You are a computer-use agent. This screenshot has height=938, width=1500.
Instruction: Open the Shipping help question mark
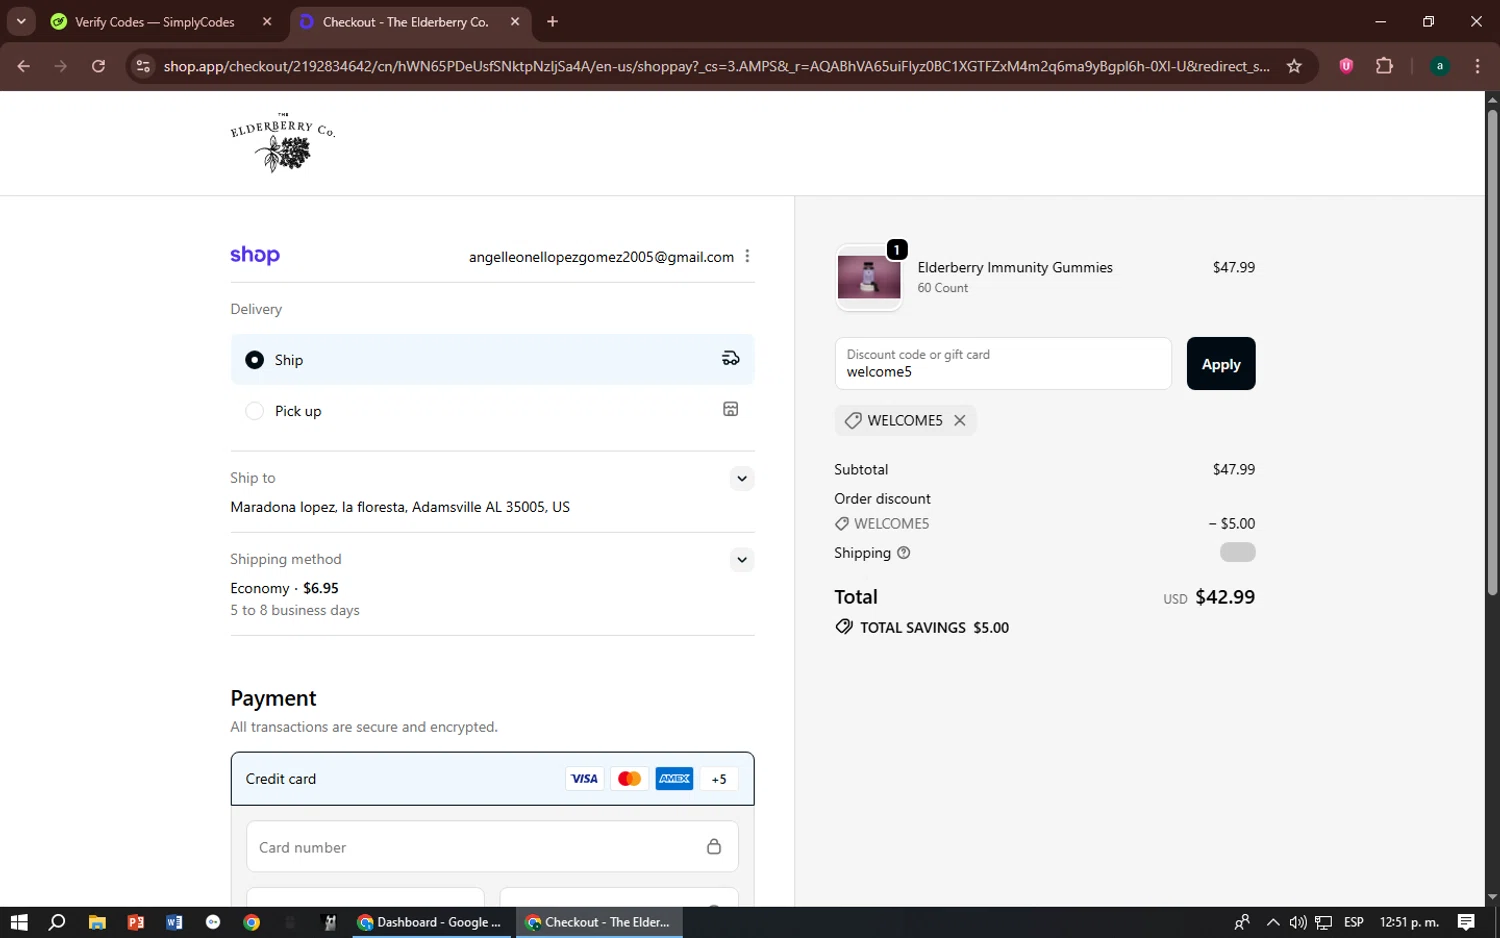(904, 553)
